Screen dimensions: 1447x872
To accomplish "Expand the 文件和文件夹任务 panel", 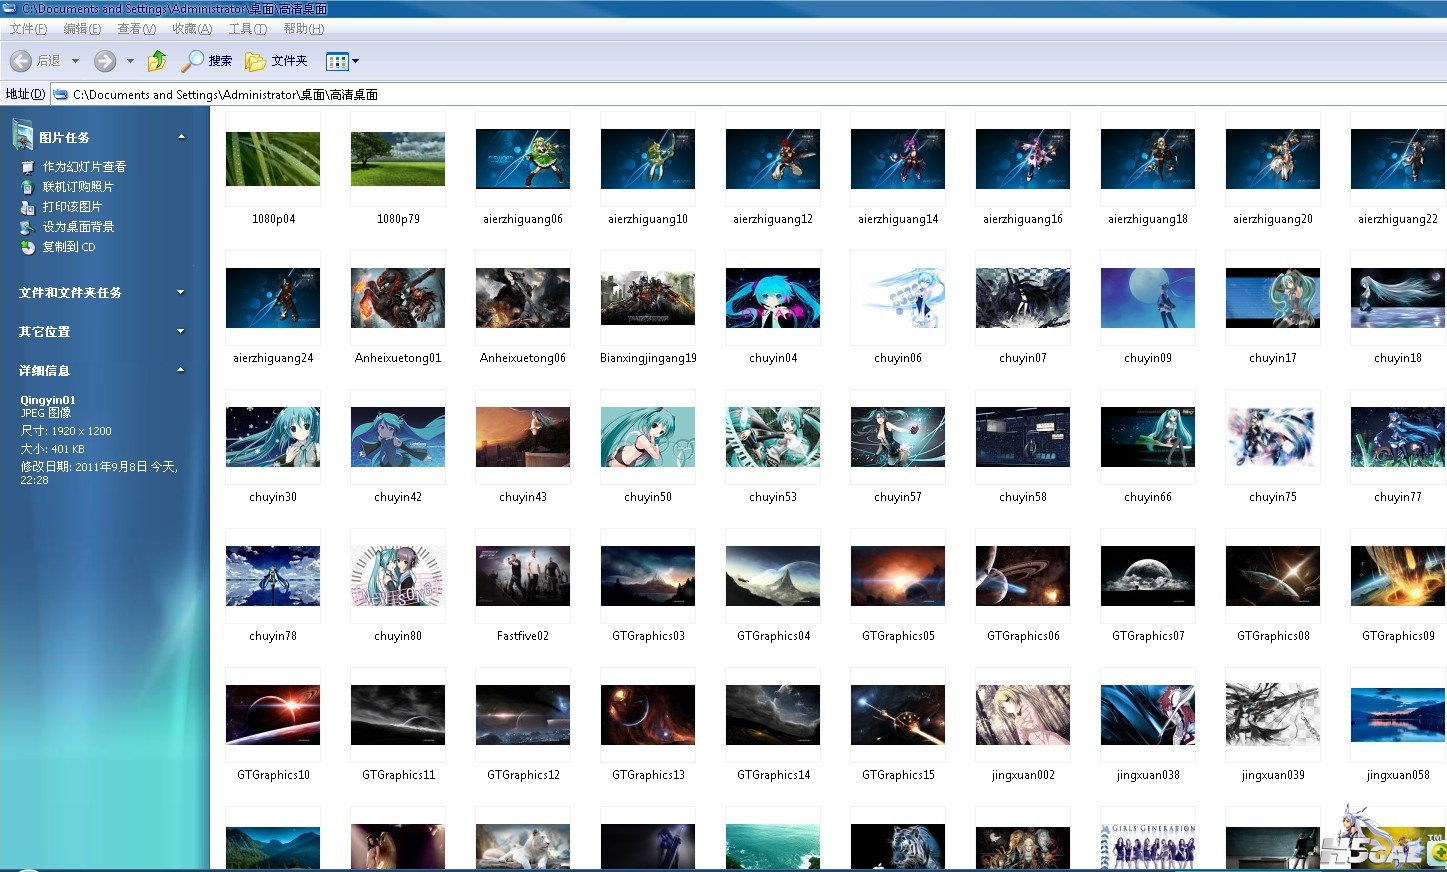I will (181, 292).
